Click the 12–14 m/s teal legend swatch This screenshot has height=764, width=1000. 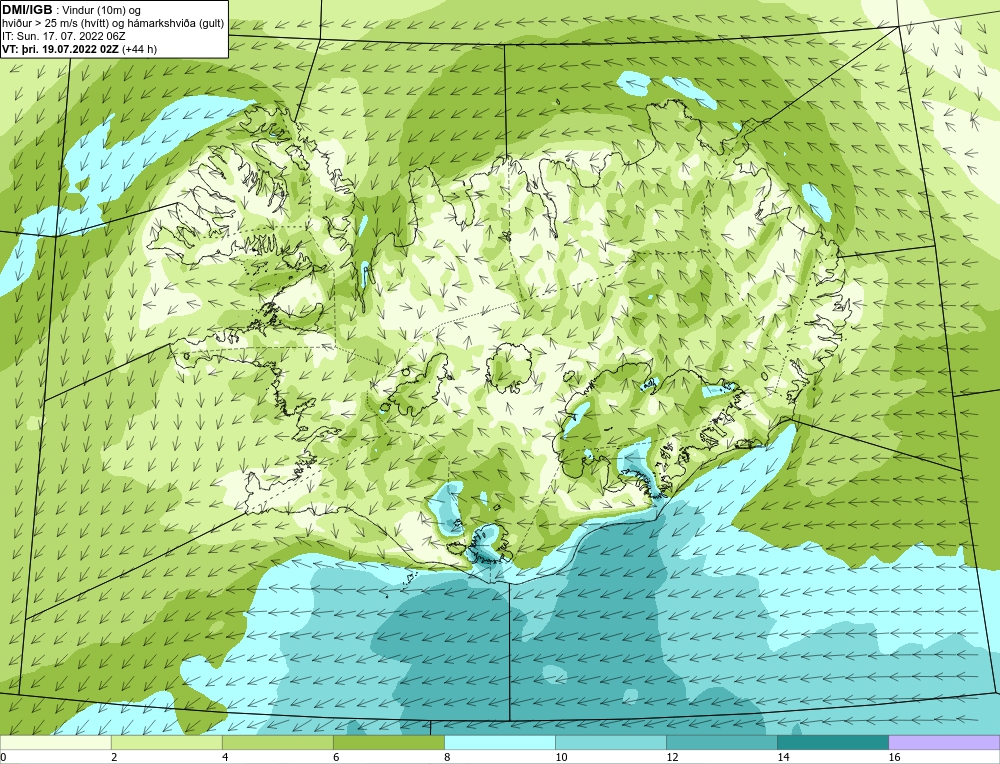(721, 742)
